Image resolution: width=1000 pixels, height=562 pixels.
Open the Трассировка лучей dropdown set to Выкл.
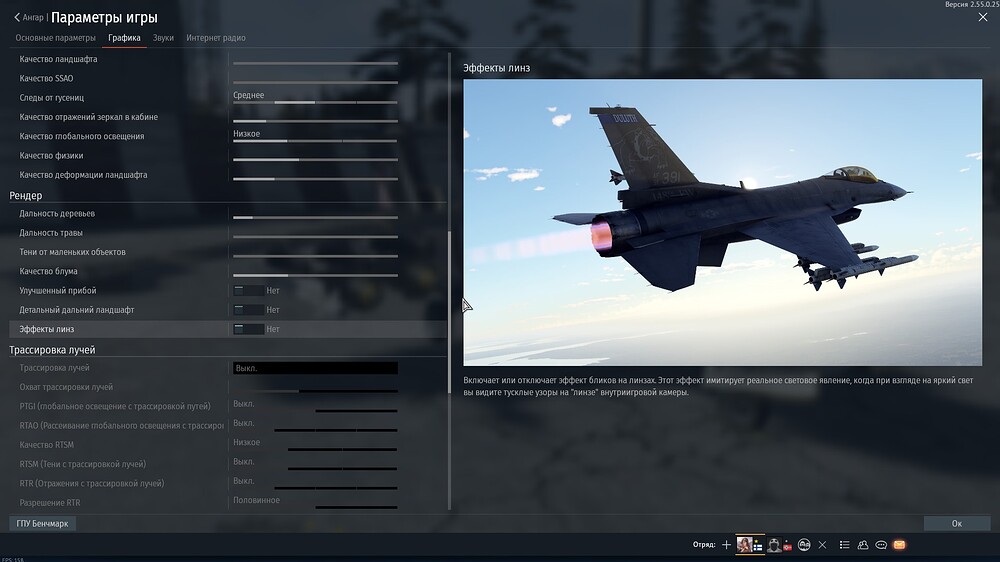click(x=315, y=368)
